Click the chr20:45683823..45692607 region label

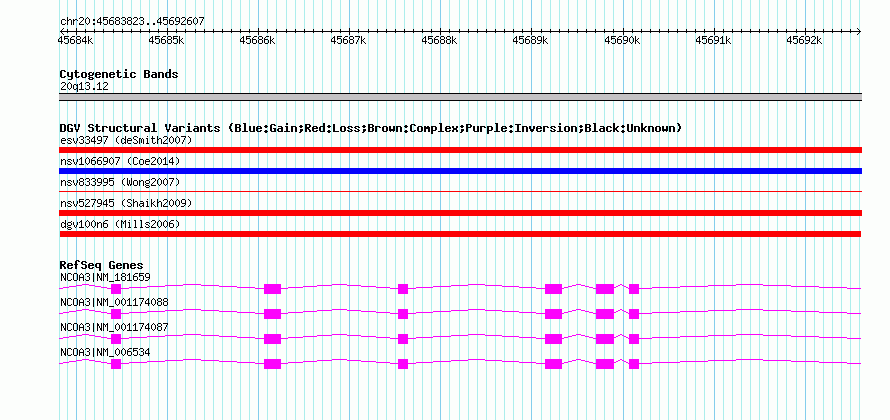point(132,21)
